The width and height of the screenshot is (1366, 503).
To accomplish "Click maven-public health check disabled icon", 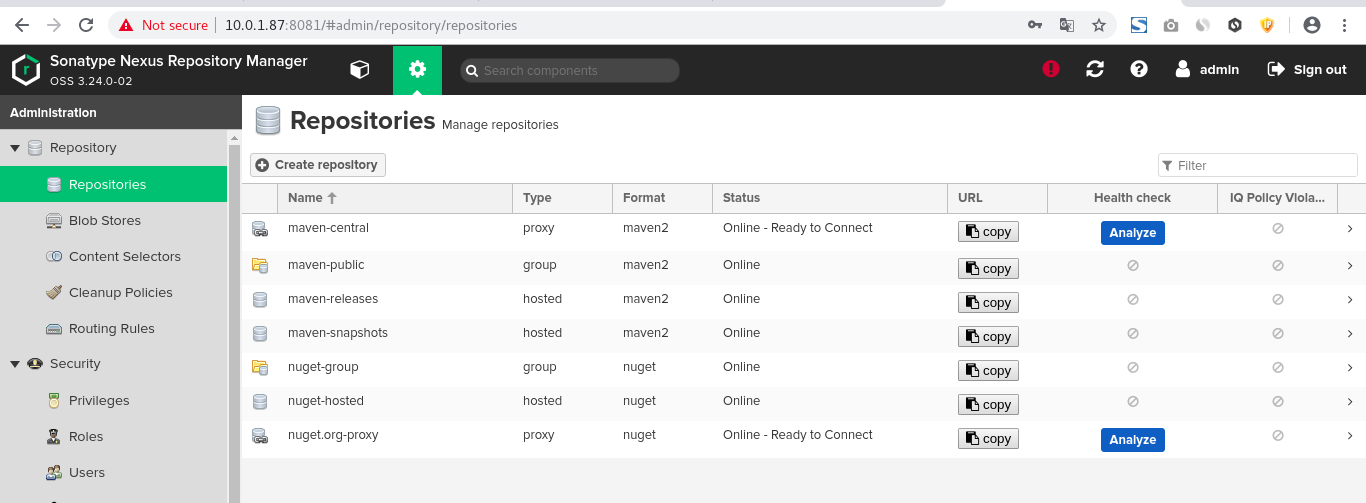I will [1133, 265].
